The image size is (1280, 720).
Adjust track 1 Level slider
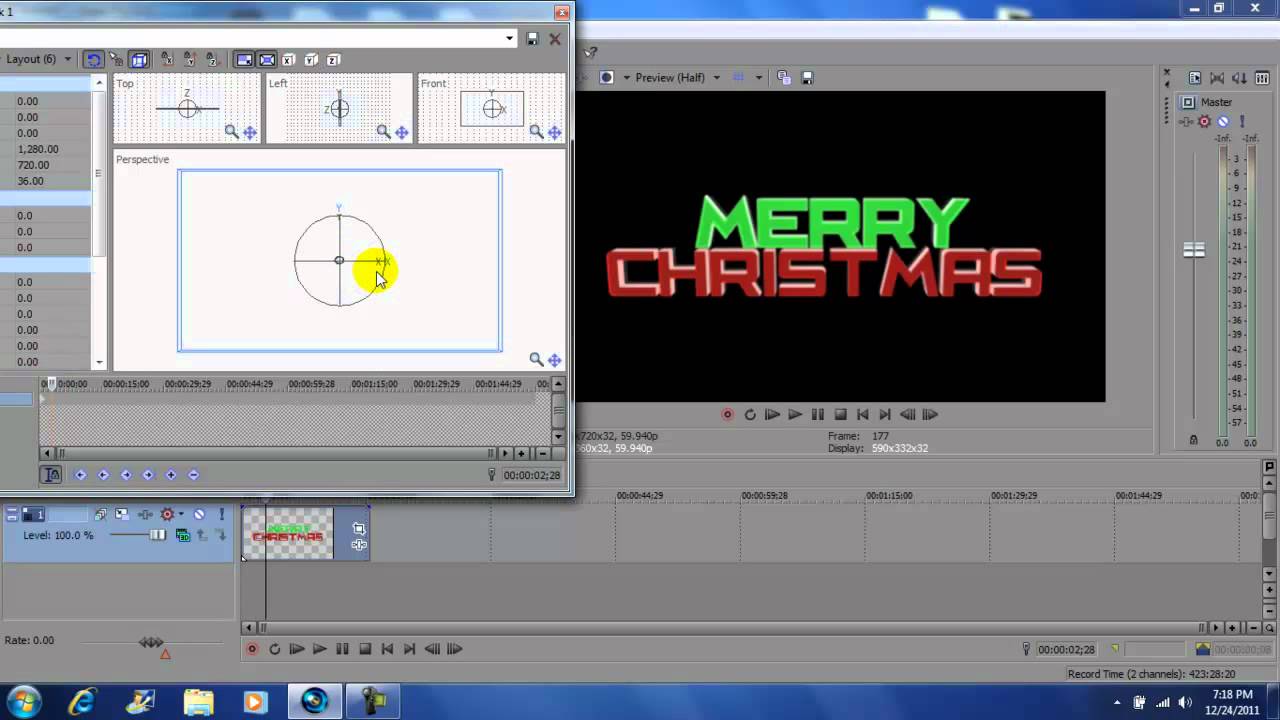point(157,535)
